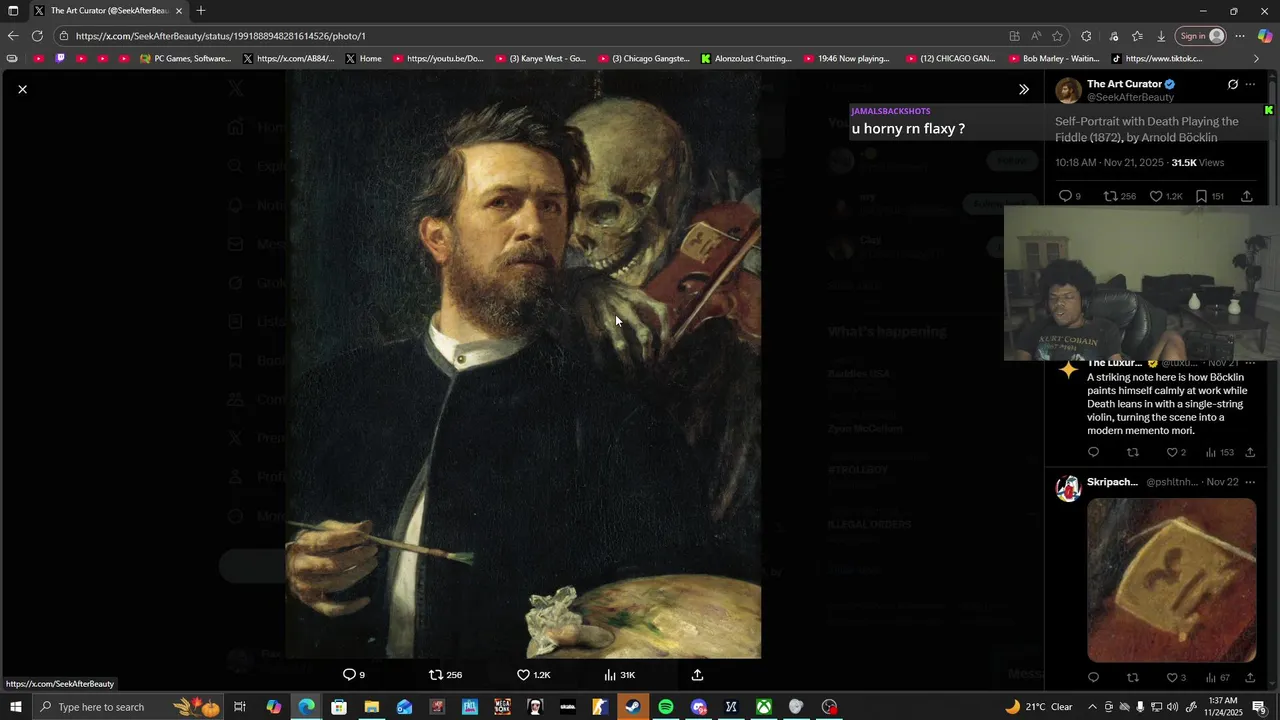The width and height of the screenshot is (1280, 720).
Task: Open tweet more options ellipsis
Action: (1250, 84)
